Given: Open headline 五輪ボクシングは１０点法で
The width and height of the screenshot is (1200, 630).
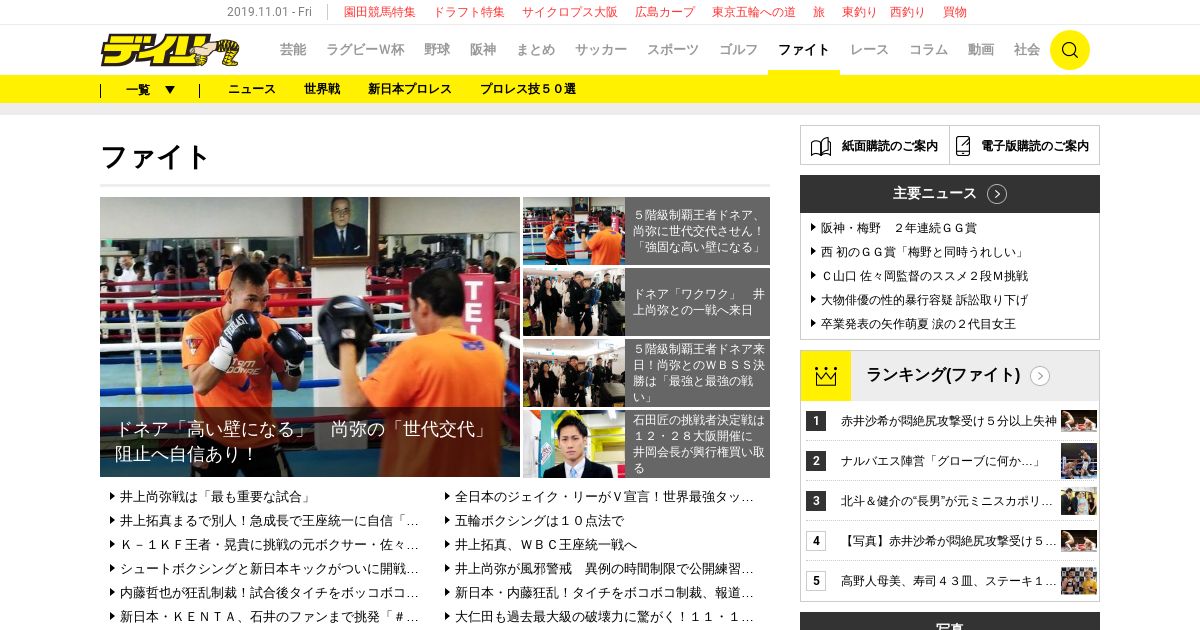Looking at the screenshot, I should pyautogui.click(x=539, y=520).
